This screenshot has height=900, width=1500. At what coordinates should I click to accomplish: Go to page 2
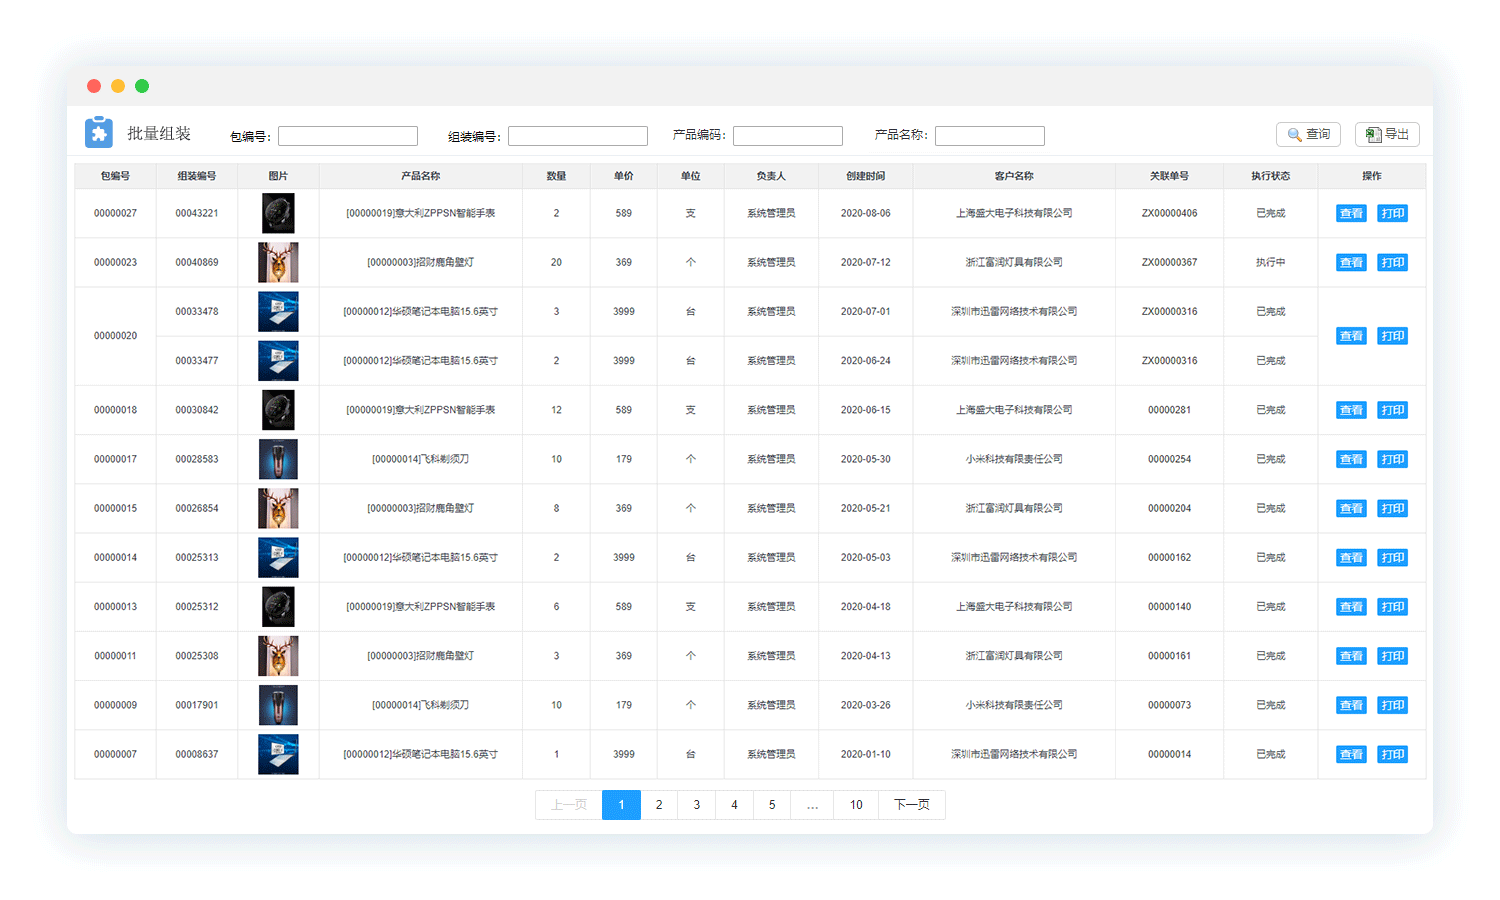click(659, 805)
